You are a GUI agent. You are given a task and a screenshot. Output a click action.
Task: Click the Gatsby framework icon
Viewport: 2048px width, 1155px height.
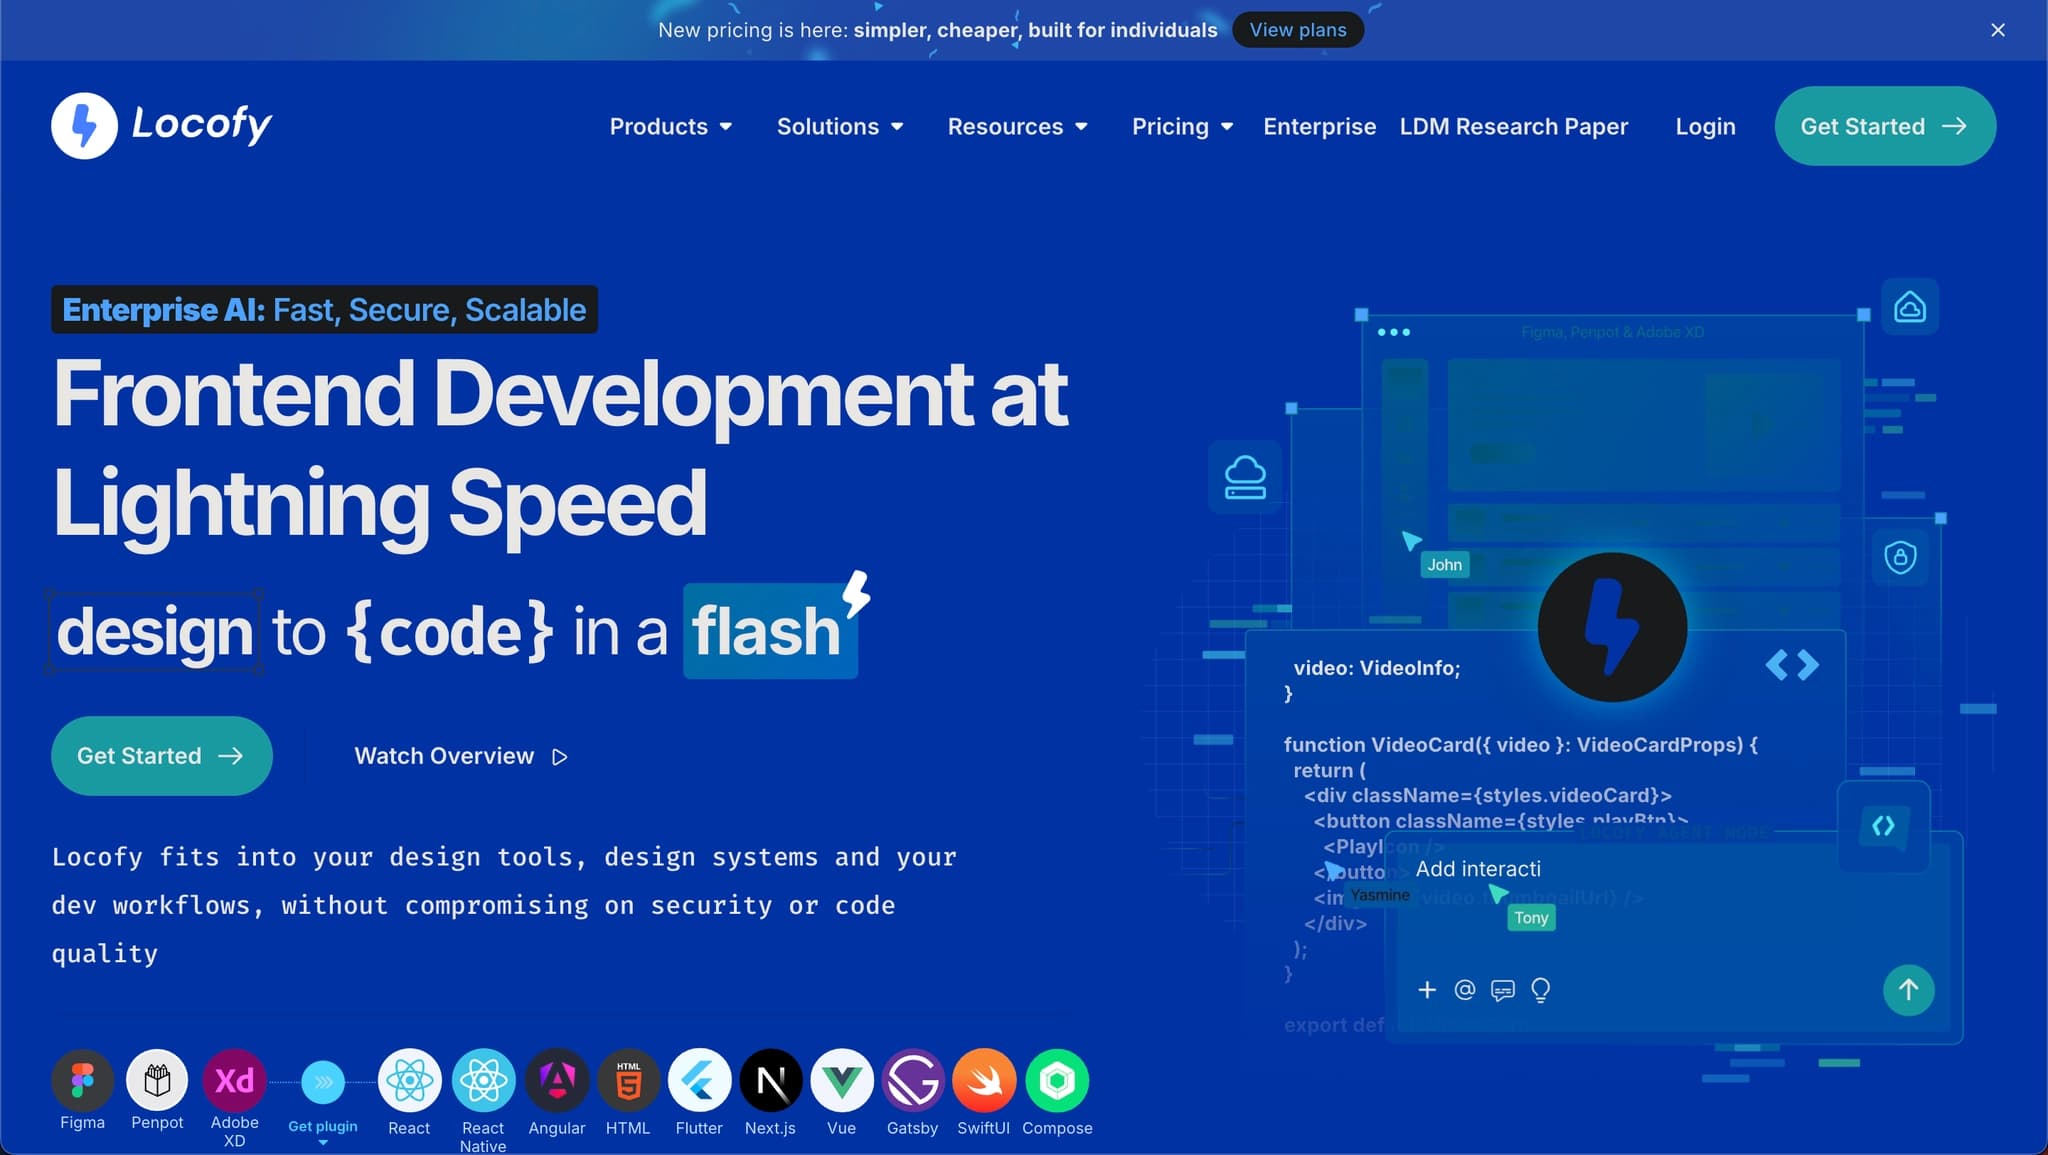tap(913, 1080)
